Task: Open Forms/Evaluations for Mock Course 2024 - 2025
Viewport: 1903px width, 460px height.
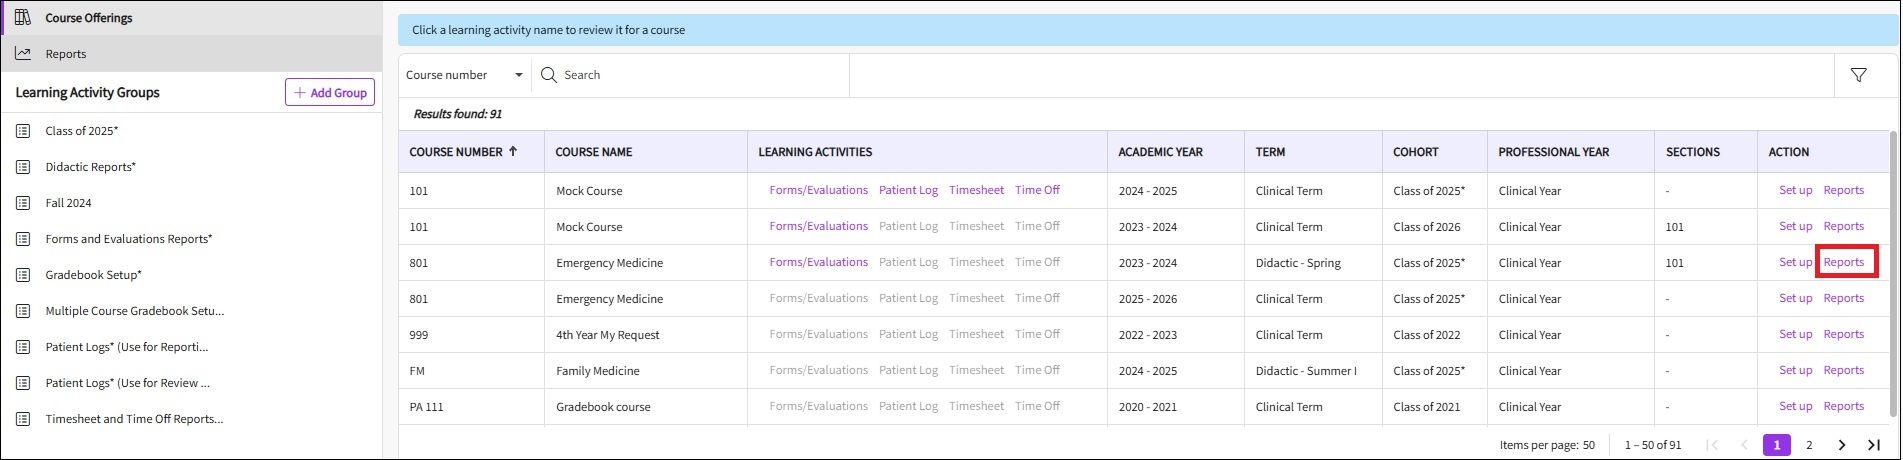Action: 818,190
